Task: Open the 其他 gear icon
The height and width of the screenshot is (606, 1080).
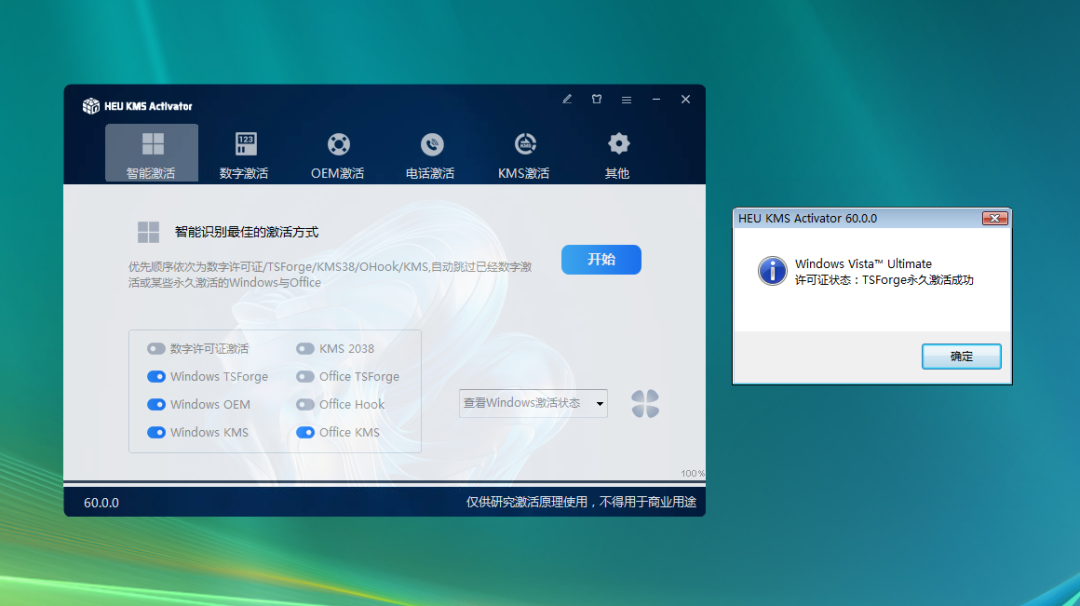Action: [618, 144]
